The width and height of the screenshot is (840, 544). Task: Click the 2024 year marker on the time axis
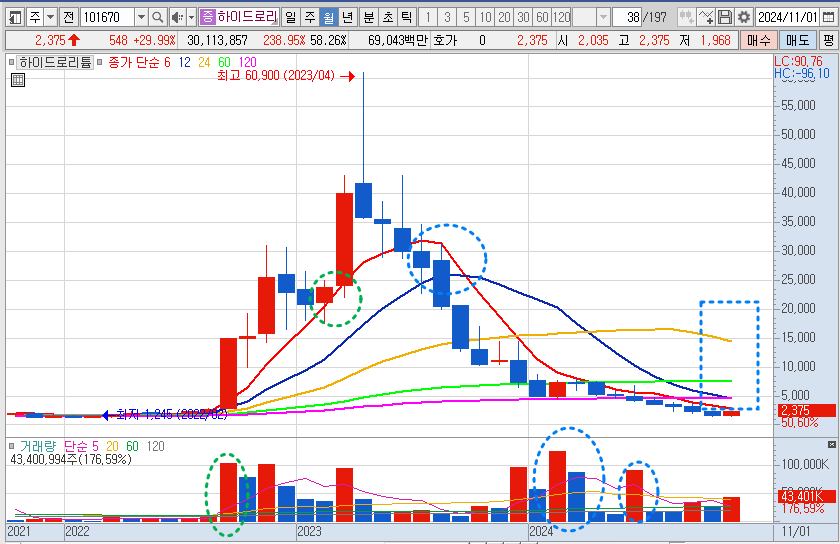[541, 531]
